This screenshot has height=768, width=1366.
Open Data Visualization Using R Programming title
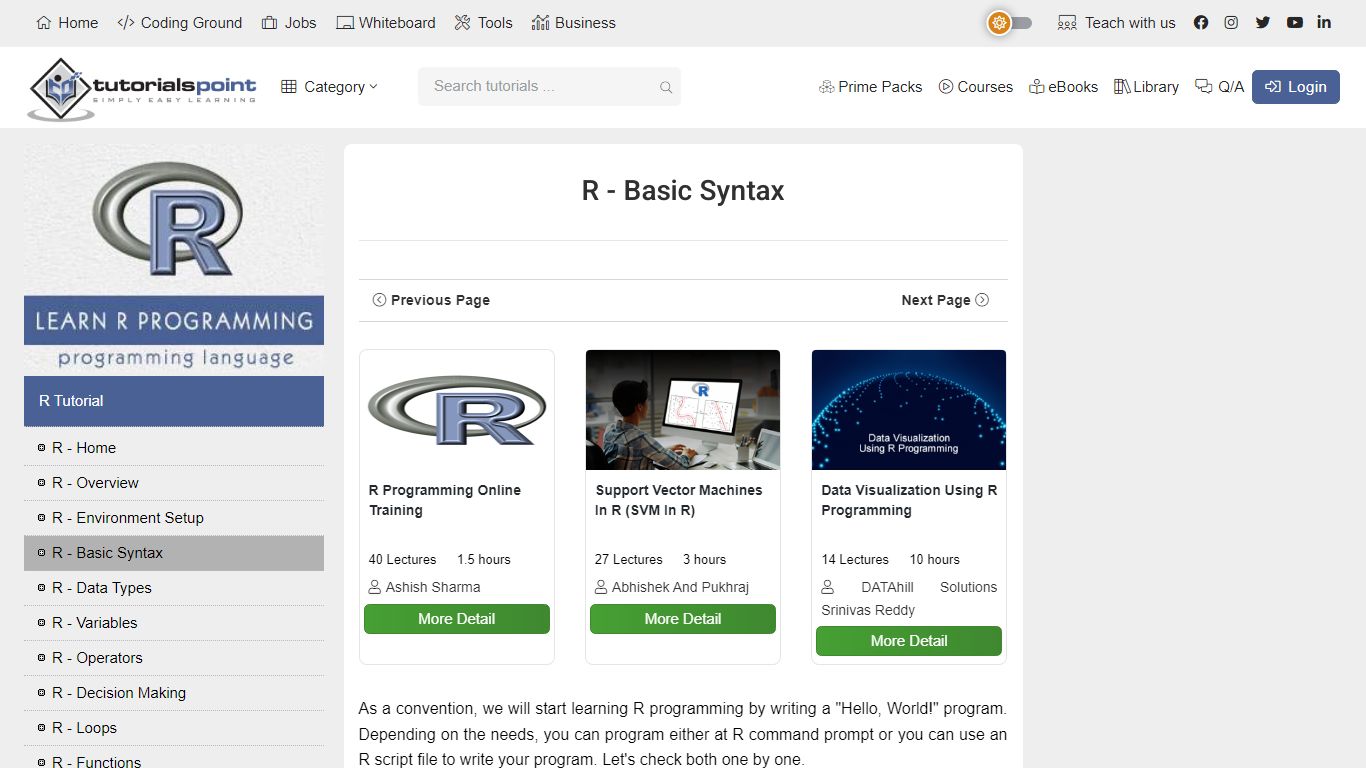(x=909, y=500)
